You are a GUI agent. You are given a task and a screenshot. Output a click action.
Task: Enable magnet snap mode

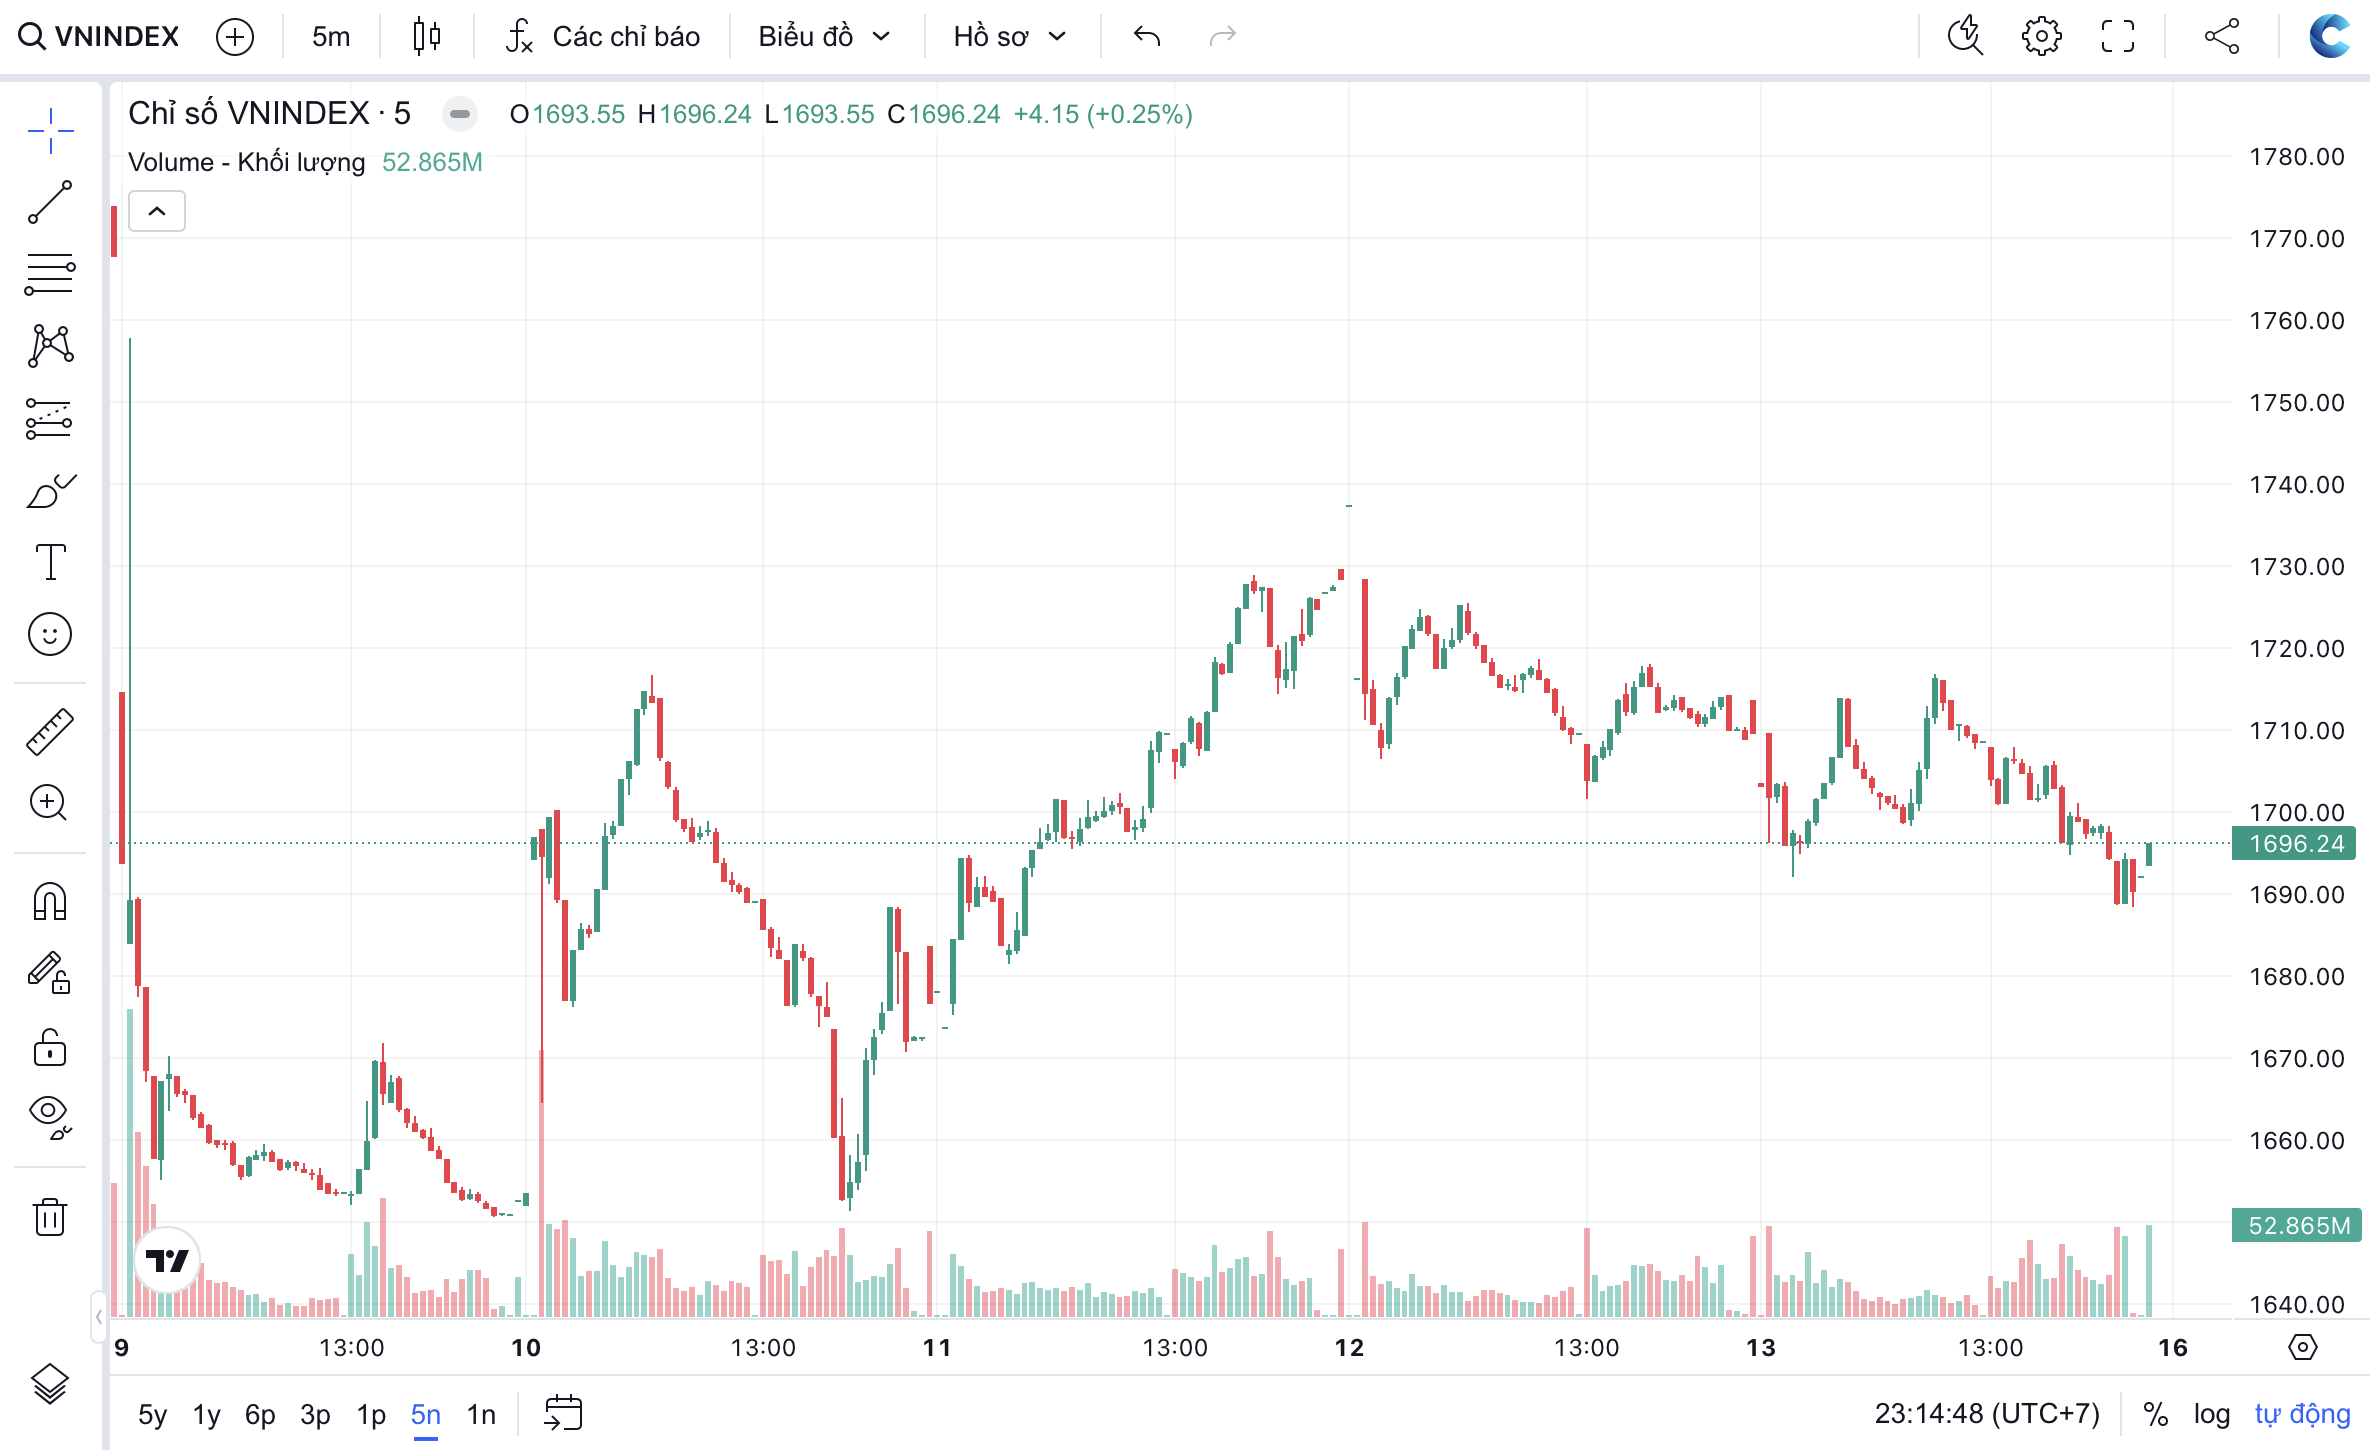(50, 900)
